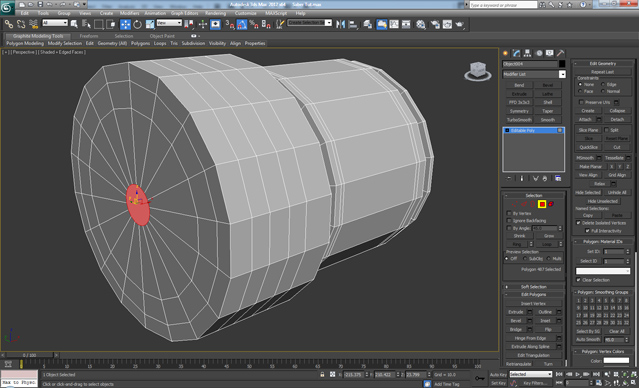
Task: Select SubObj preview selection radio
Action: [525, 259]
